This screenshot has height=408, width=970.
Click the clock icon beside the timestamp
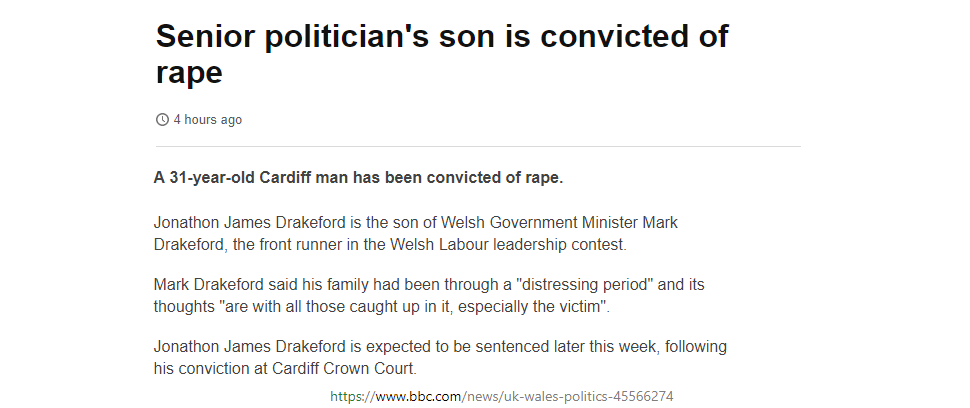(162, 119)
